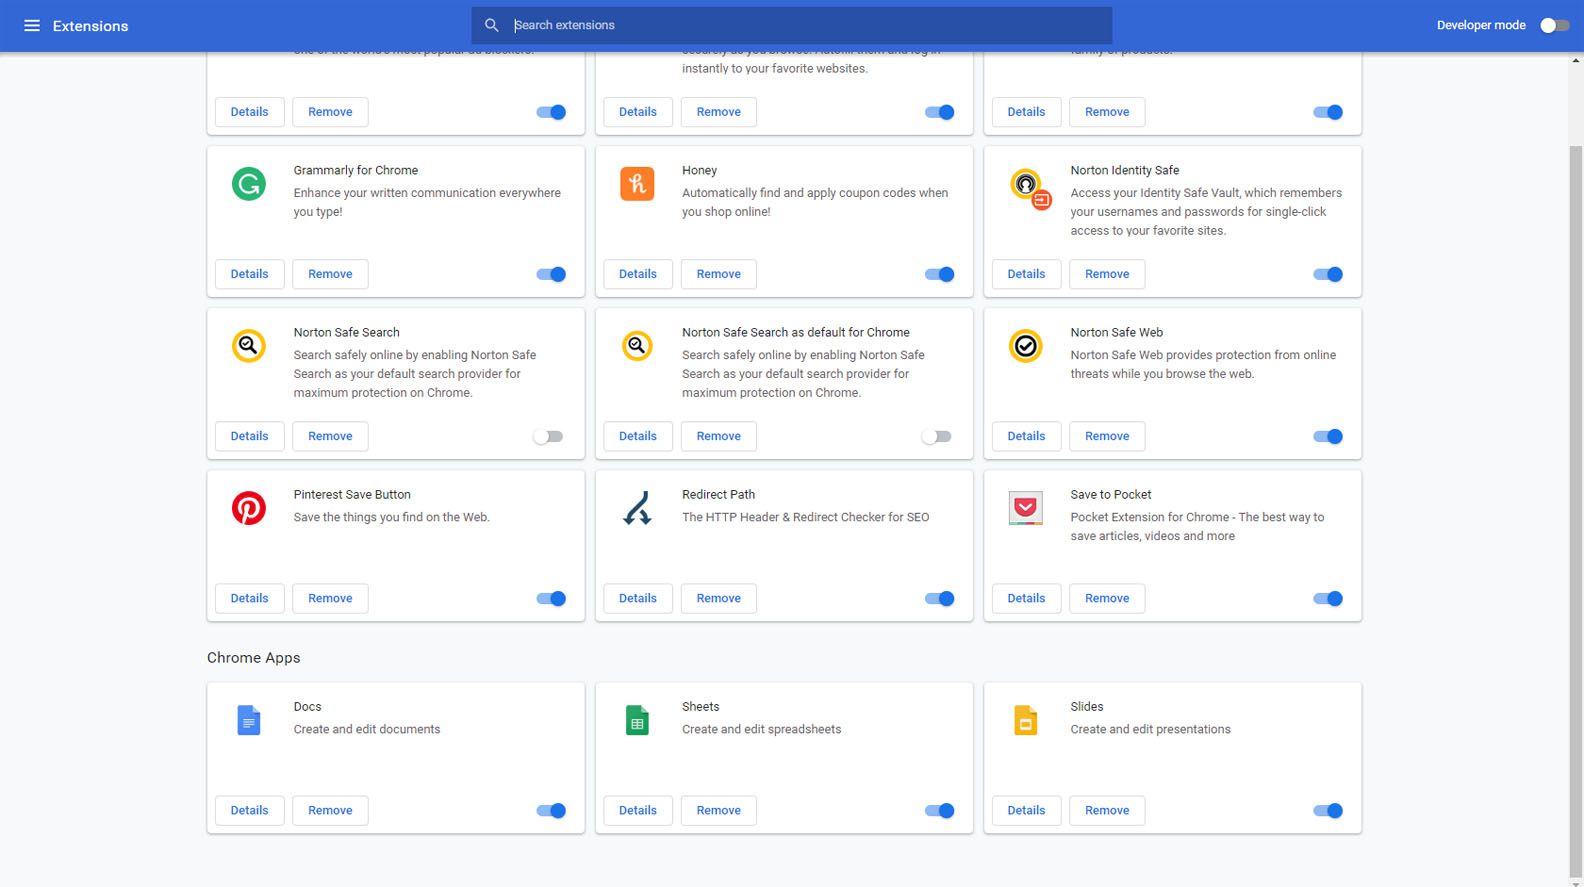View Pinterest Save Button Details
The height and width of the screenshot is (887, 1584).
(250, 598)
